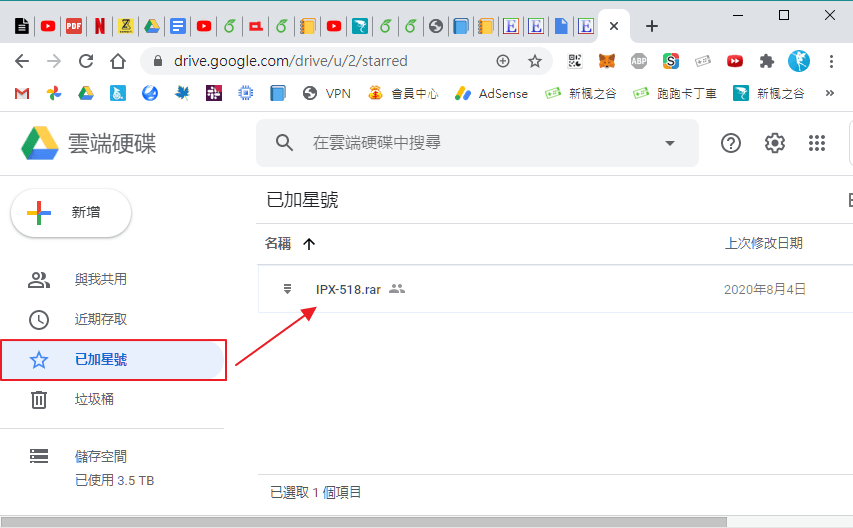
Task: Click the Drive search magnifier icon
Action: click(x=284, y=143)
